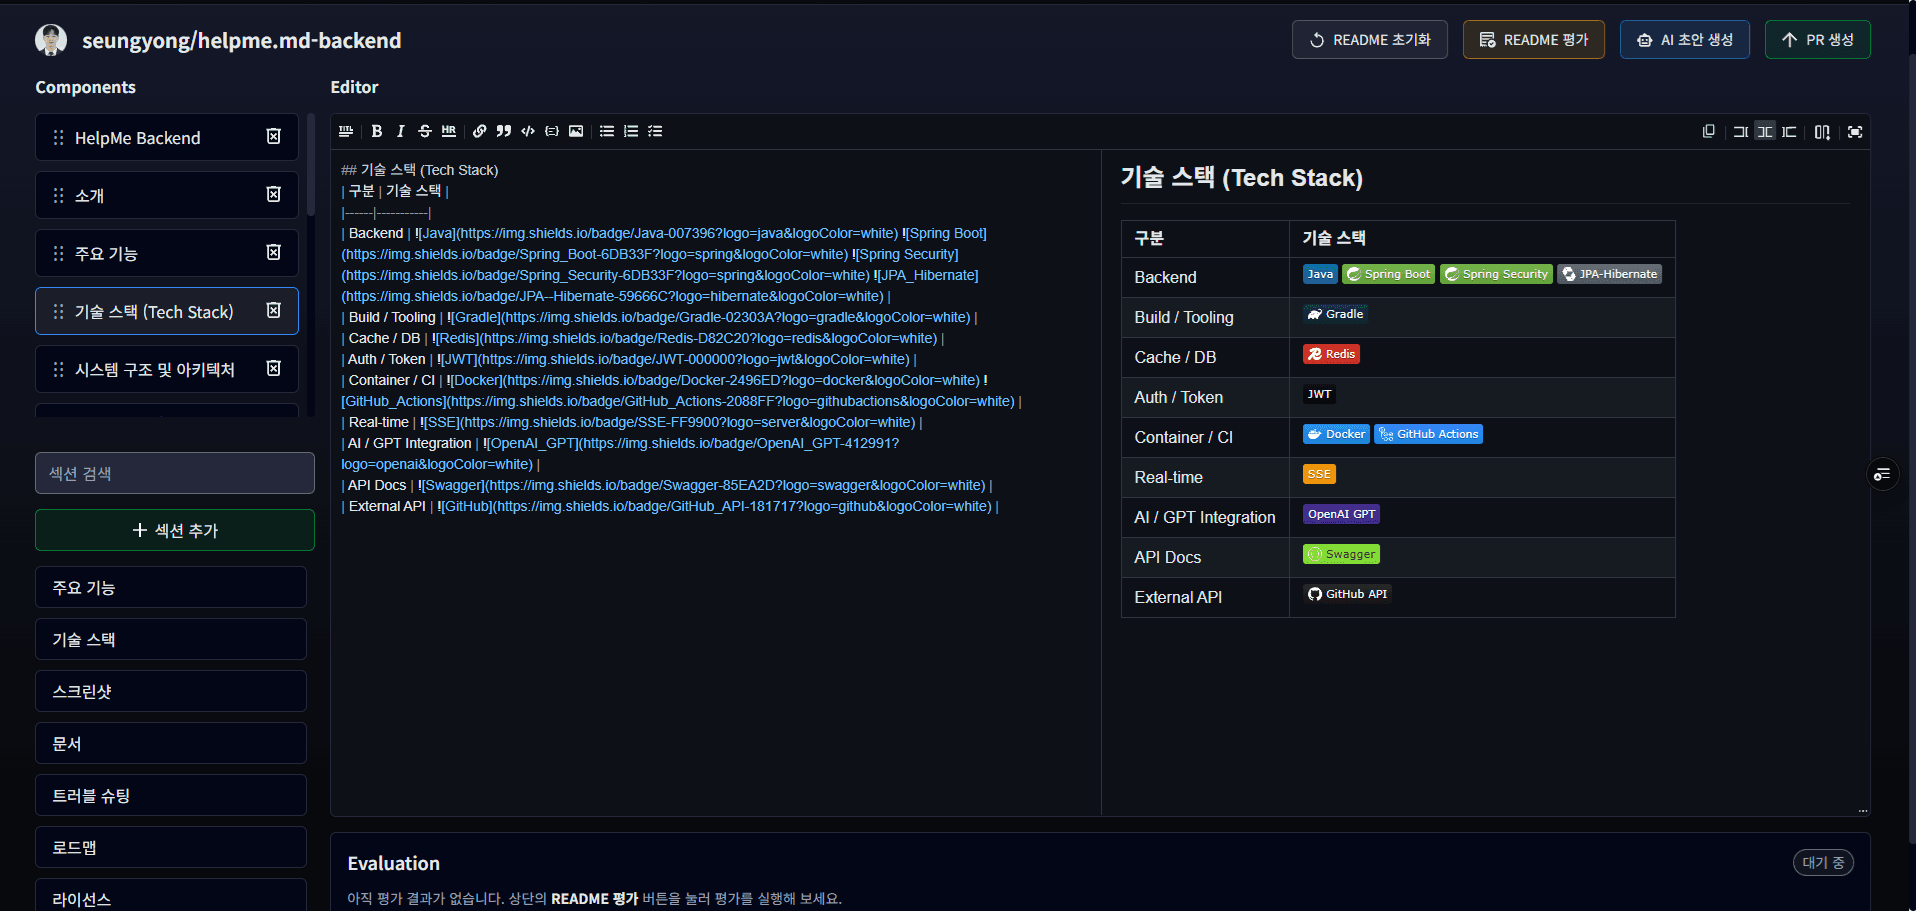Click the PR 생성 button
Screen dimensions: 1916x911
click(1817, 40)
